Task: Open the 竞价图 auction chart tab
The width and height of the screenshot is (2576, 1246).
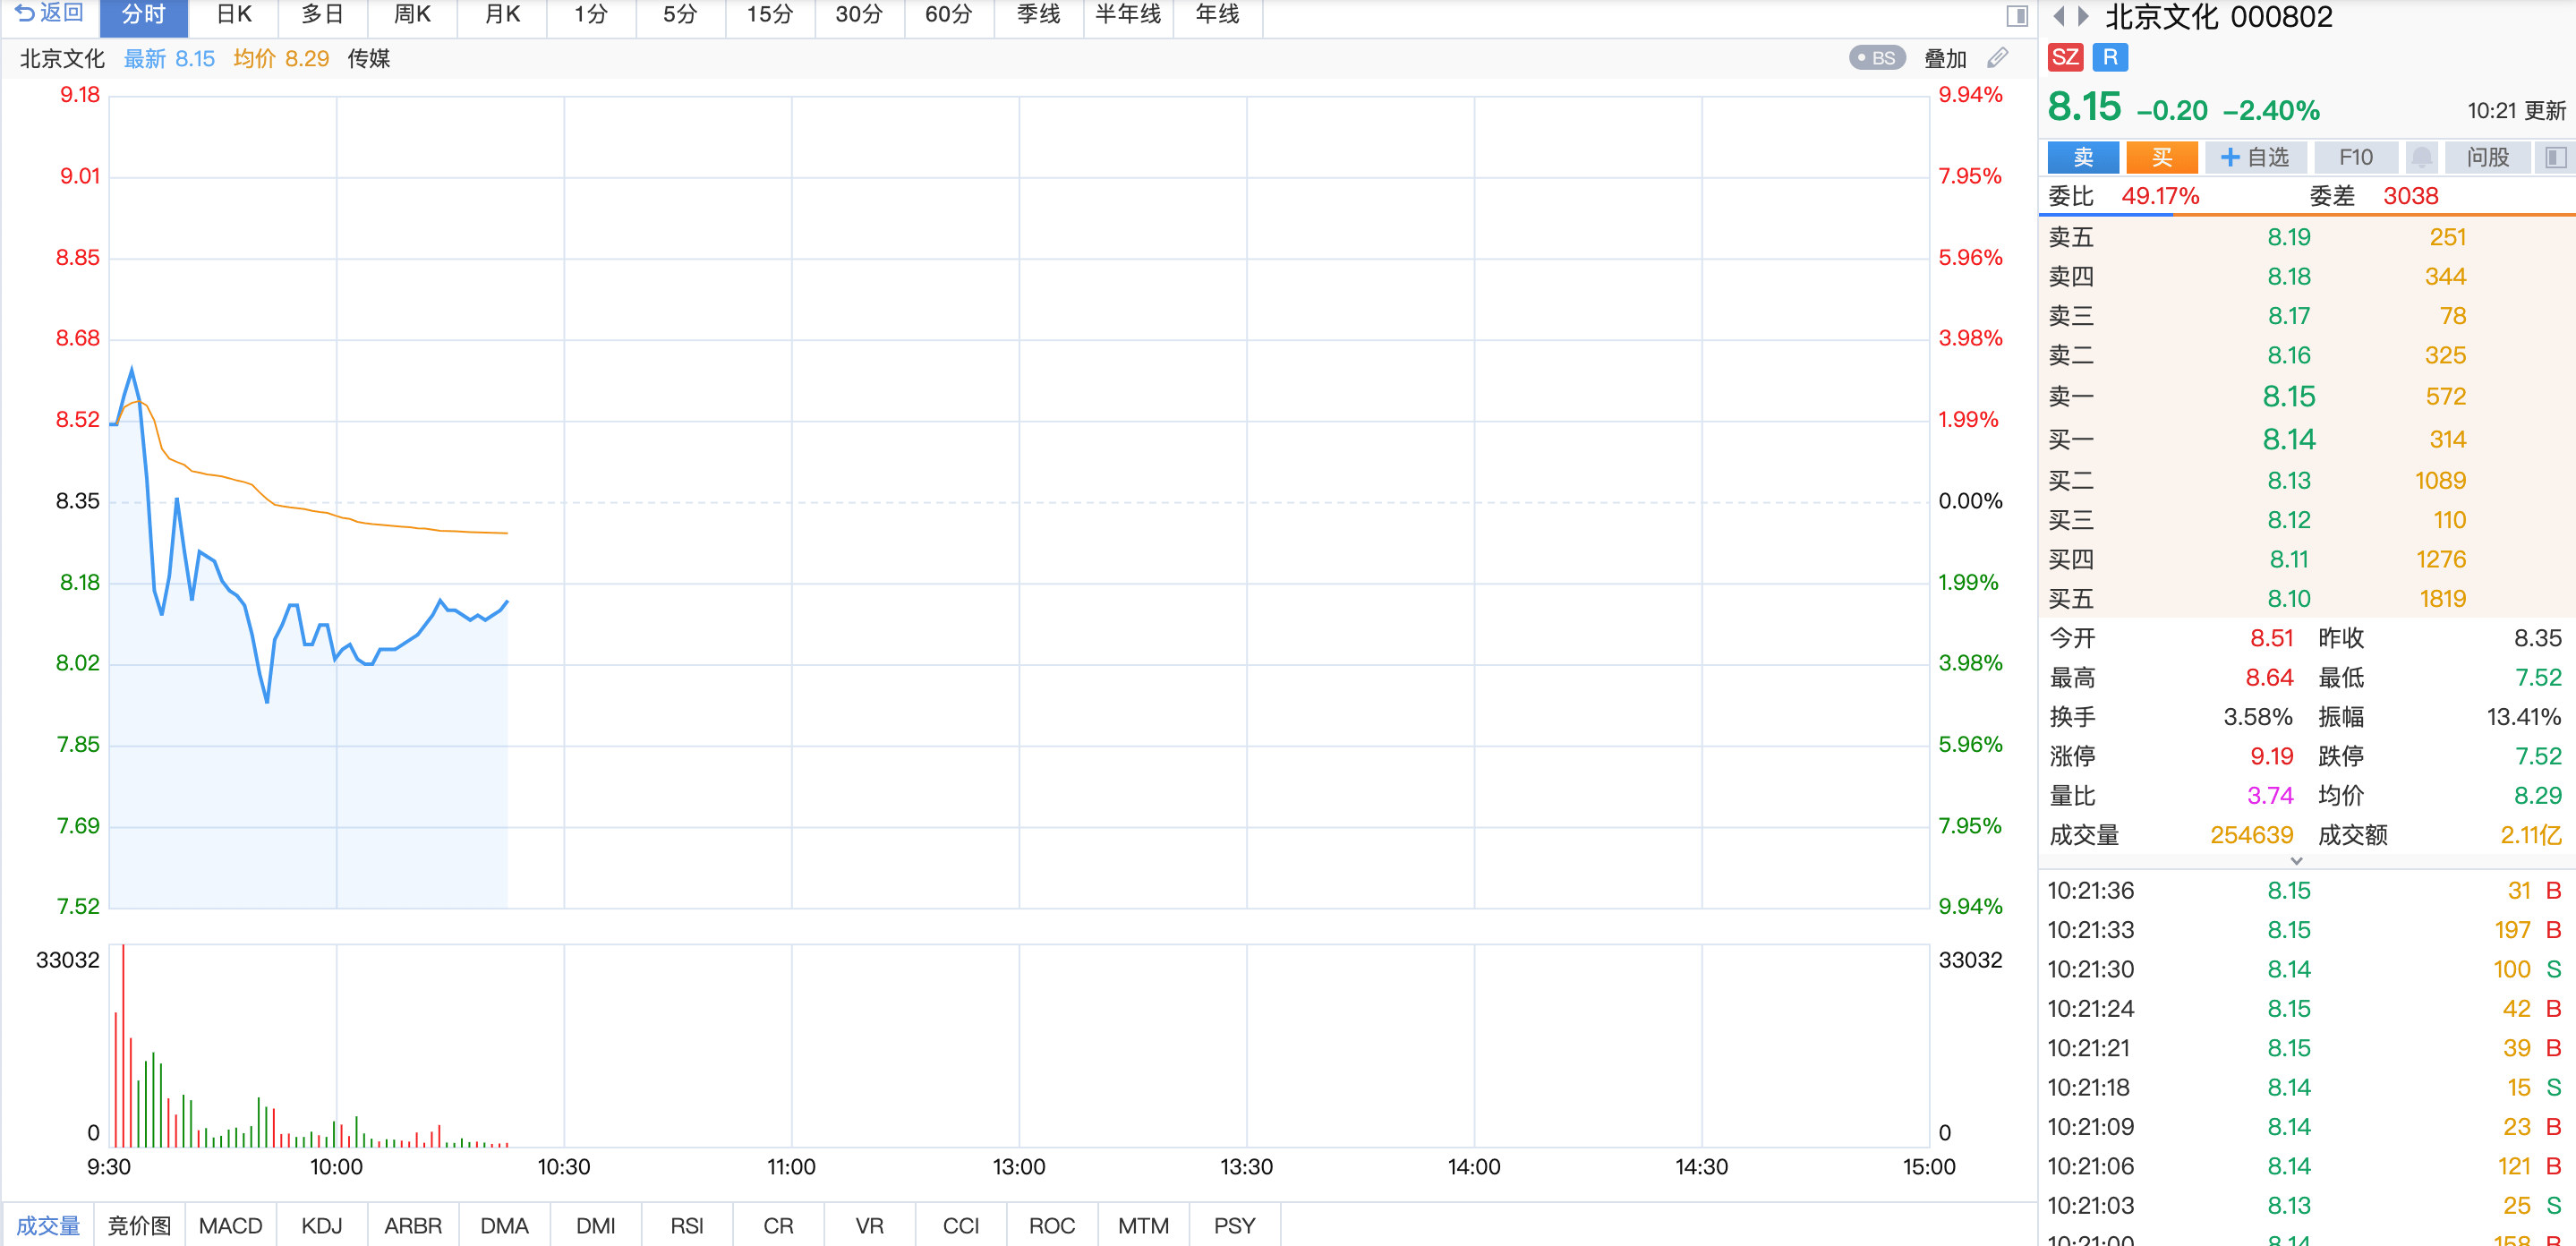Action: [139, 1225]
